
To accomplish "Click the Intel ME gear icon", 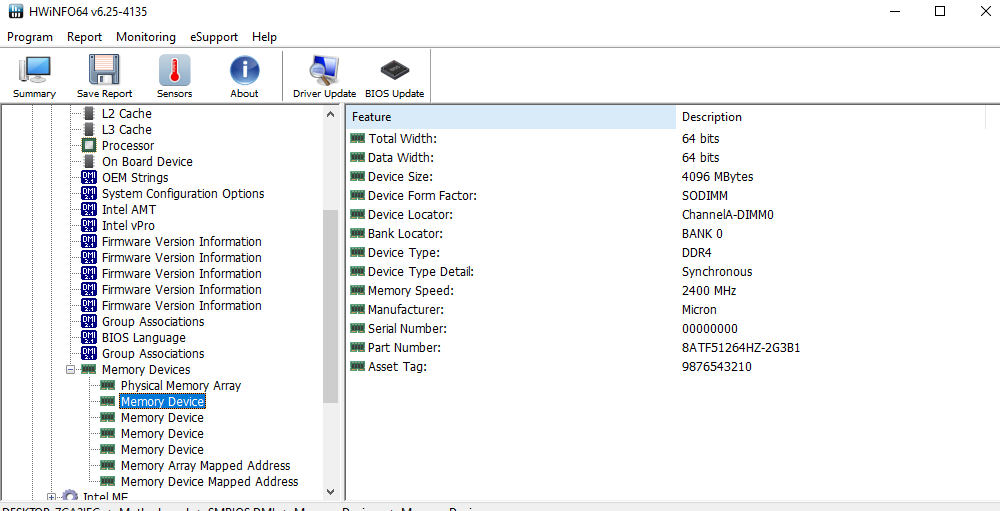I will [70, 497].
